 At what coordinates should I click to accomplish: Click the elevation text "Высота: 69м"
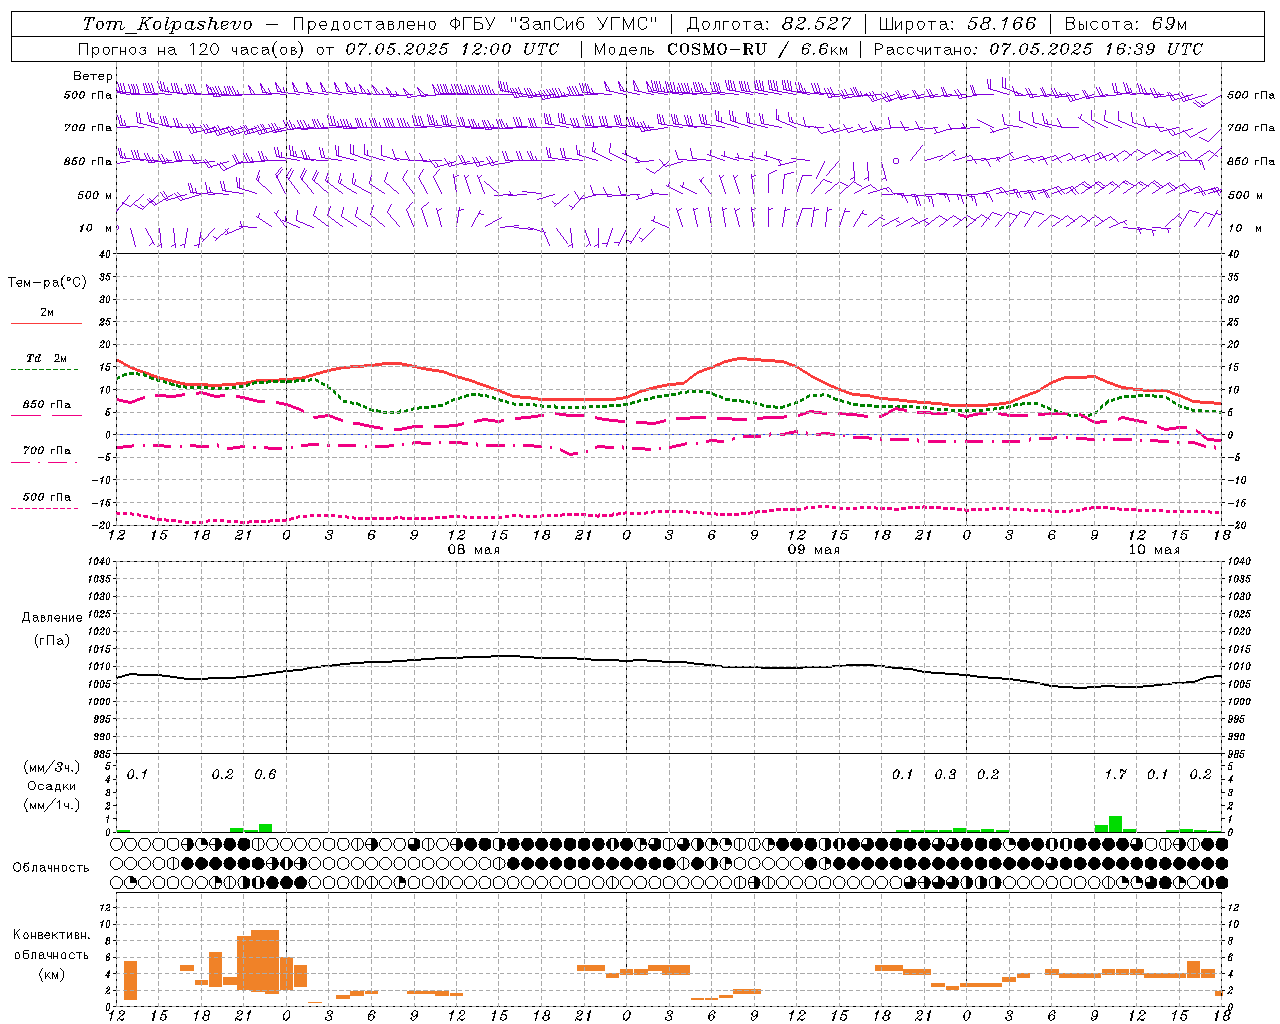1126,24
